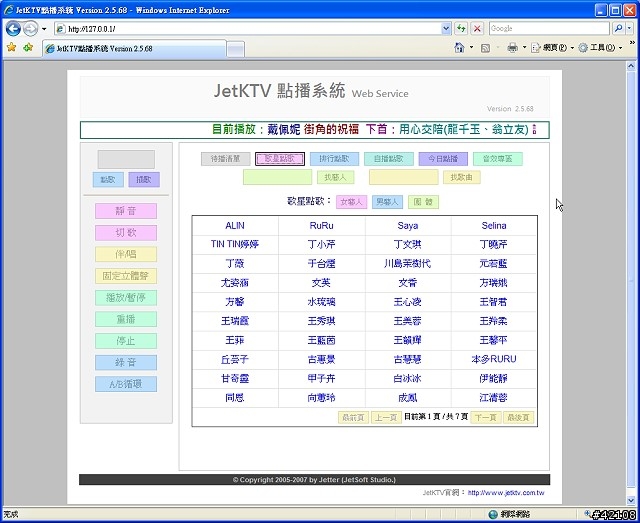
Task: Start recording with 錄音 button
Action: click(126, 363)
